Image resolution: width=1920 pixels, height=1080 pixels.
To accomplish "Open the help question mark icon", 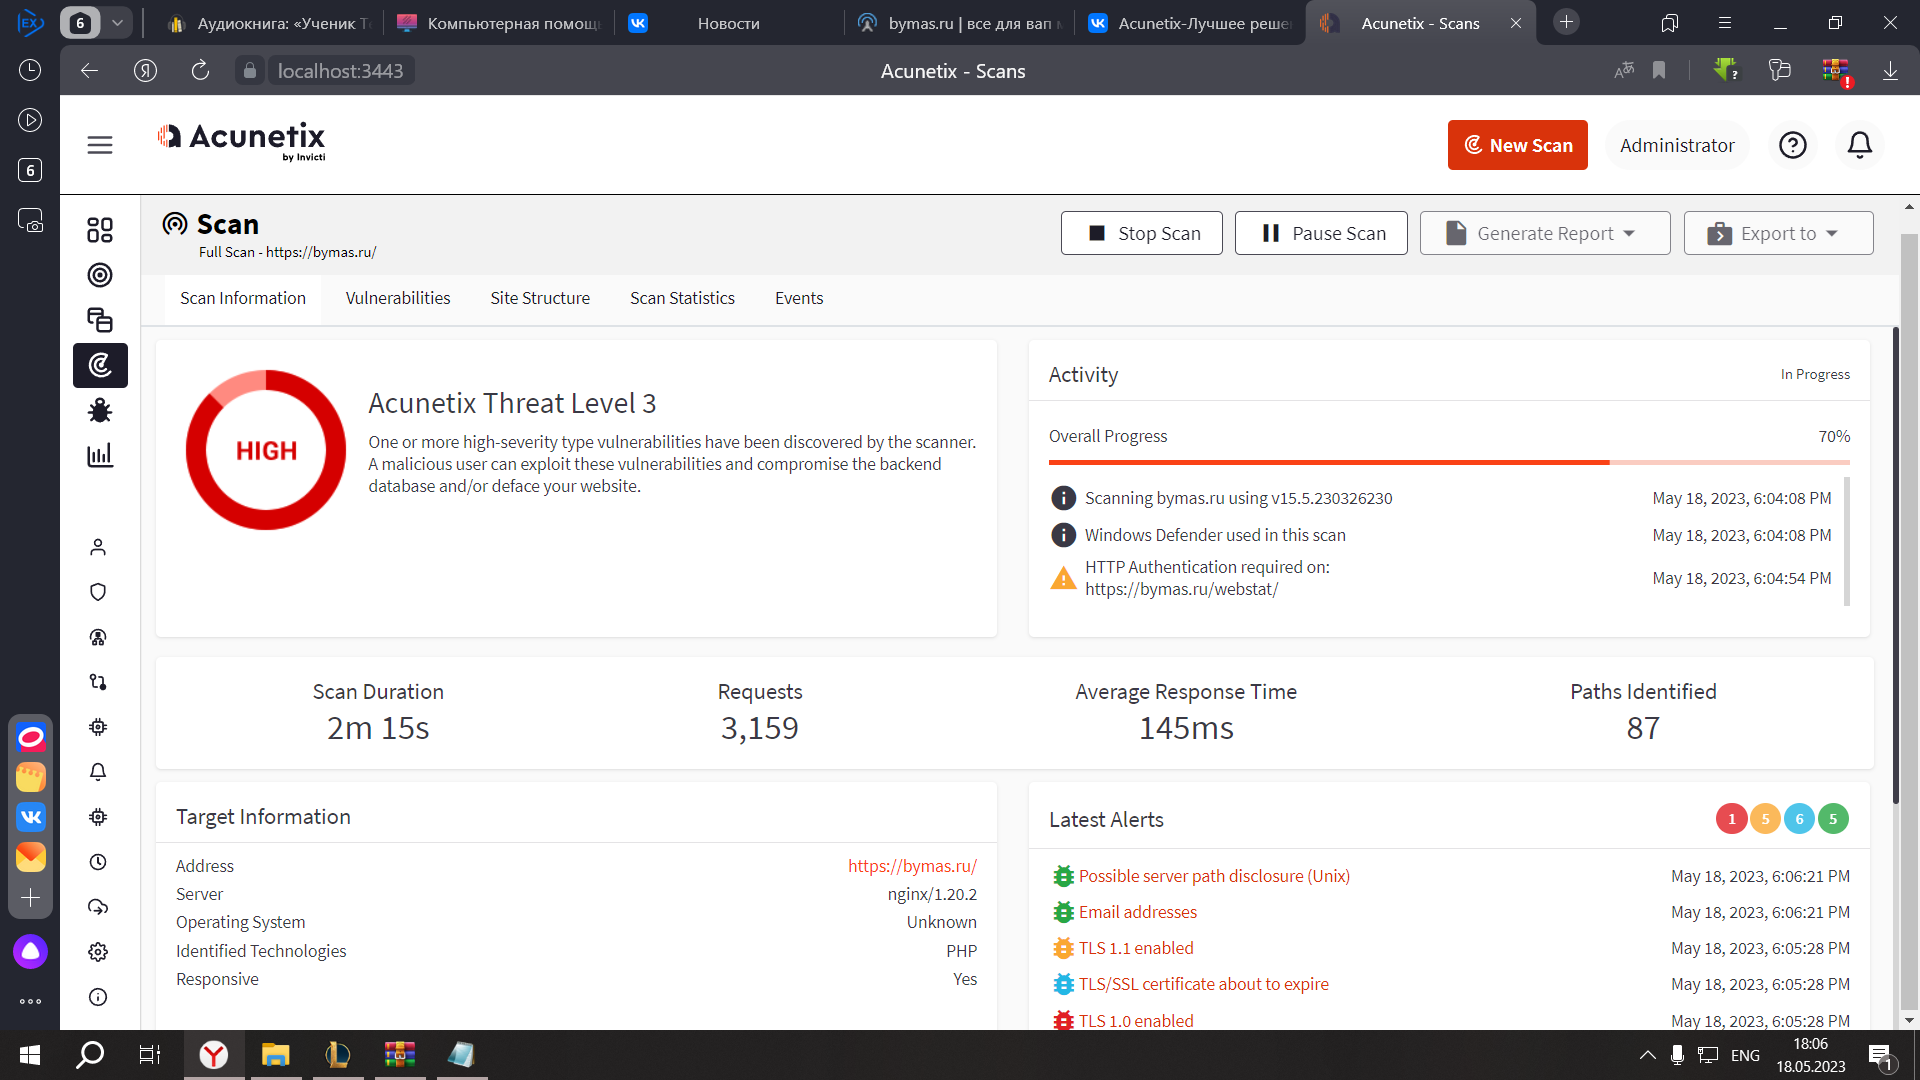I will click(1792, 145).
